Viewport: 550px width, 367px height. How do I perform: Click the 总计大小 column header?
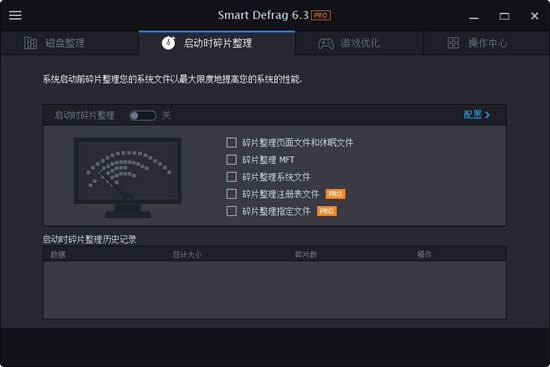tap(187, 254)
